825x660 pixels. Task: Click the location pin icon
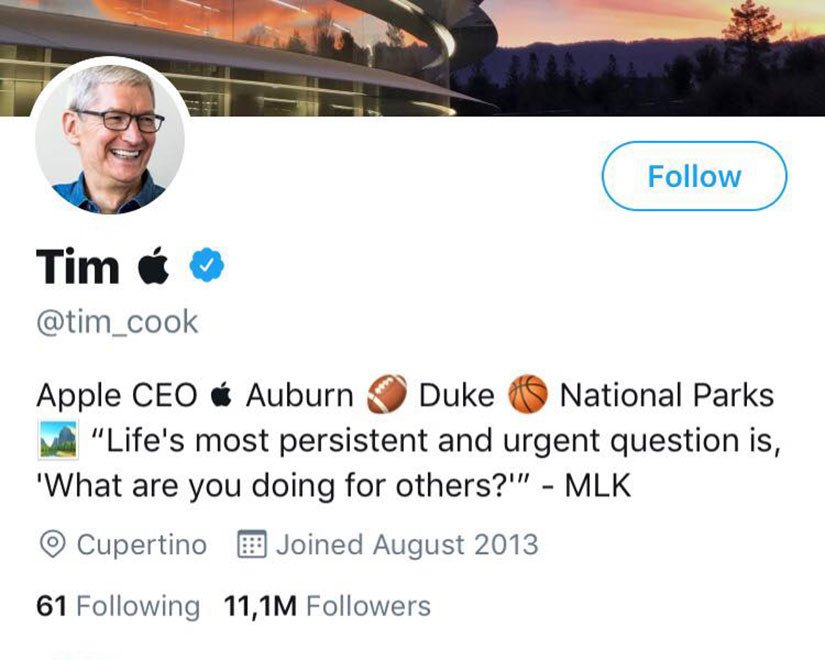[51, 545]
